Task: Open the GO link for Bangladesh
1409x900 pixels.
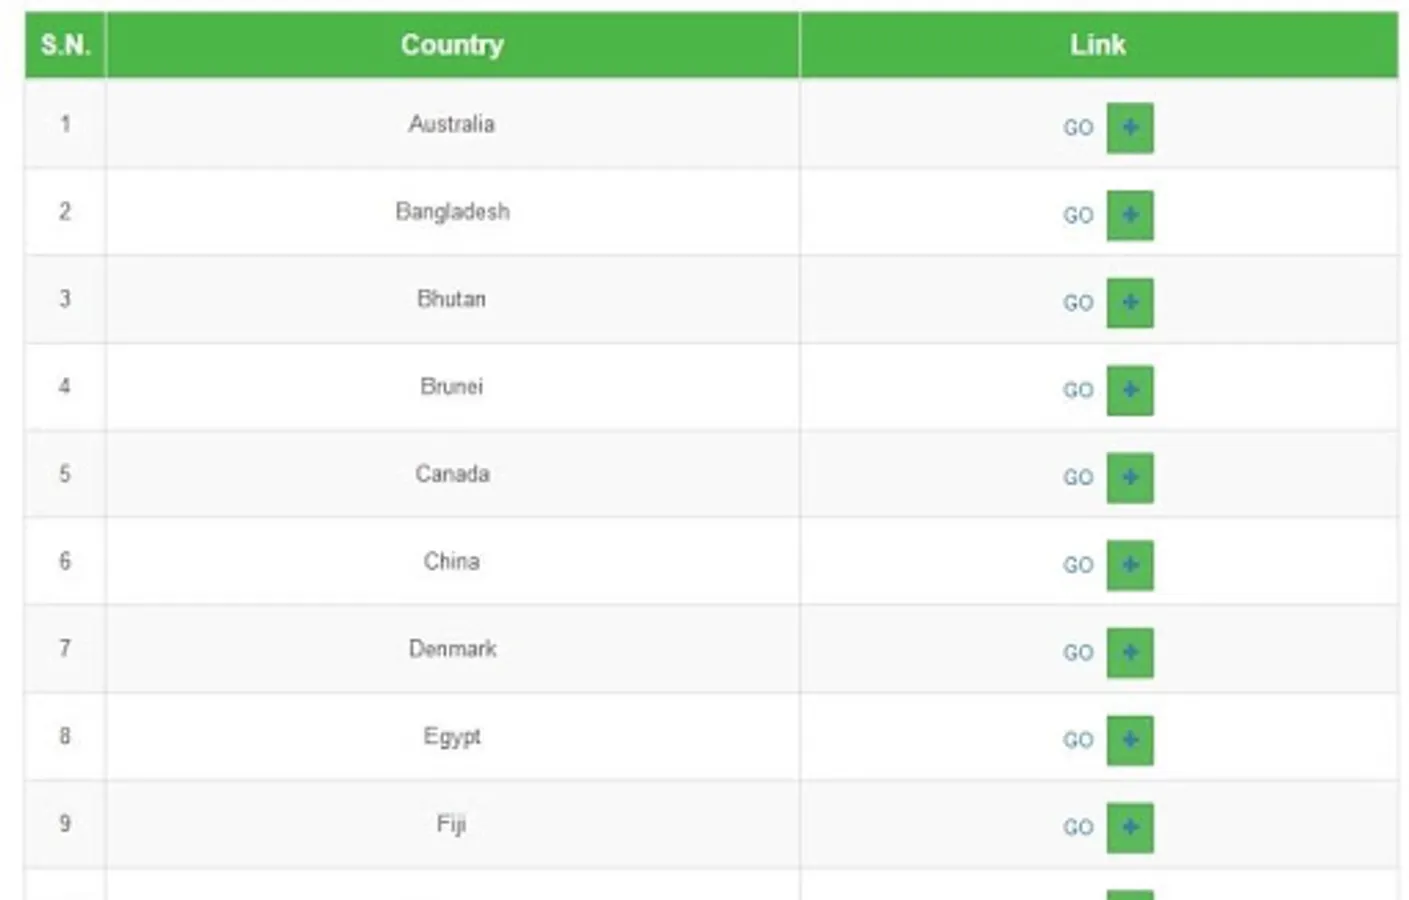Action: 1077,216
